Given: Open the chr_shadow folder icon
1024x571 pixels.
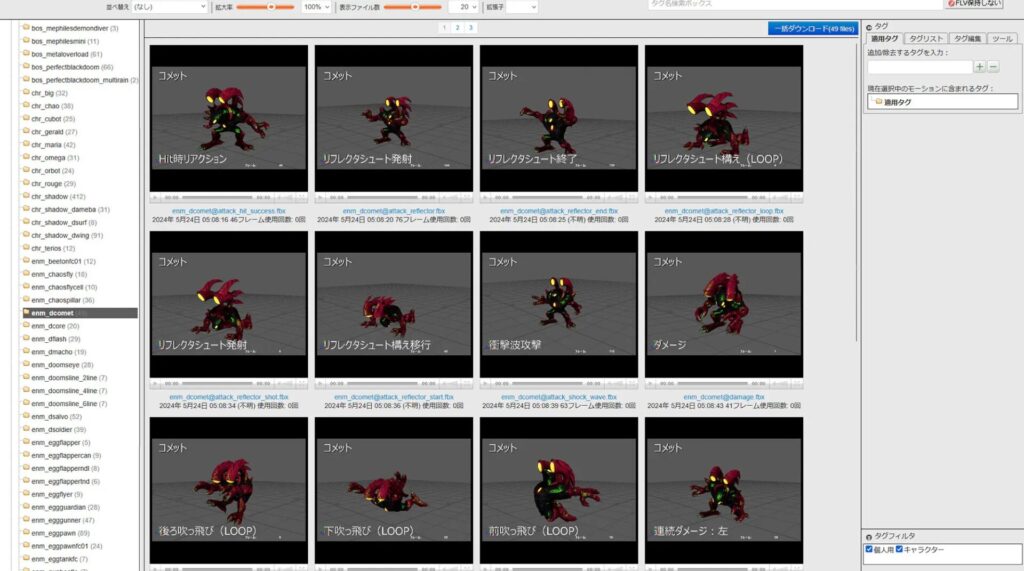Looking at the screenshot, I should (x=25, y=196).
